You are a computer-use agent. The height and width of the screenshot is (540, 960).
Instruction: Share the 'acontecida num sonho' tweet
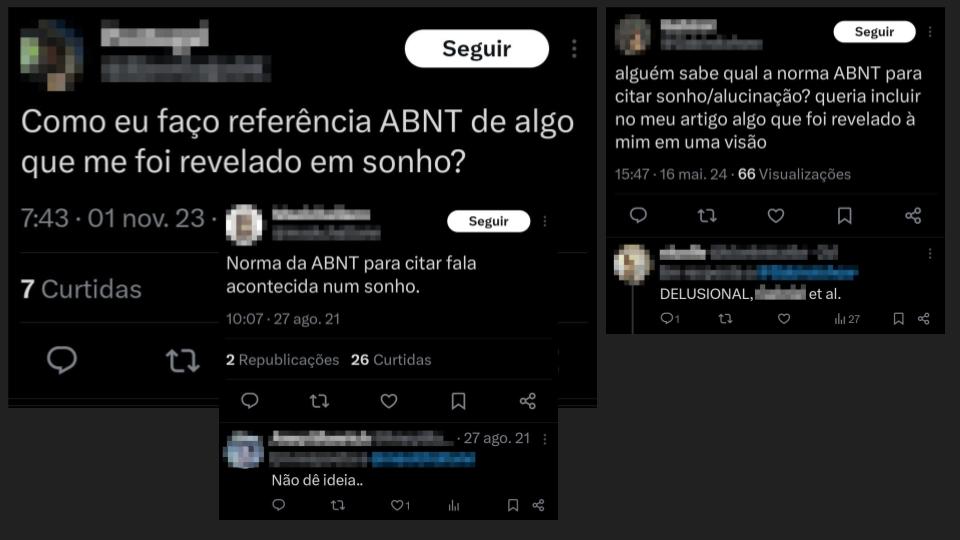(x=528, y=401)
